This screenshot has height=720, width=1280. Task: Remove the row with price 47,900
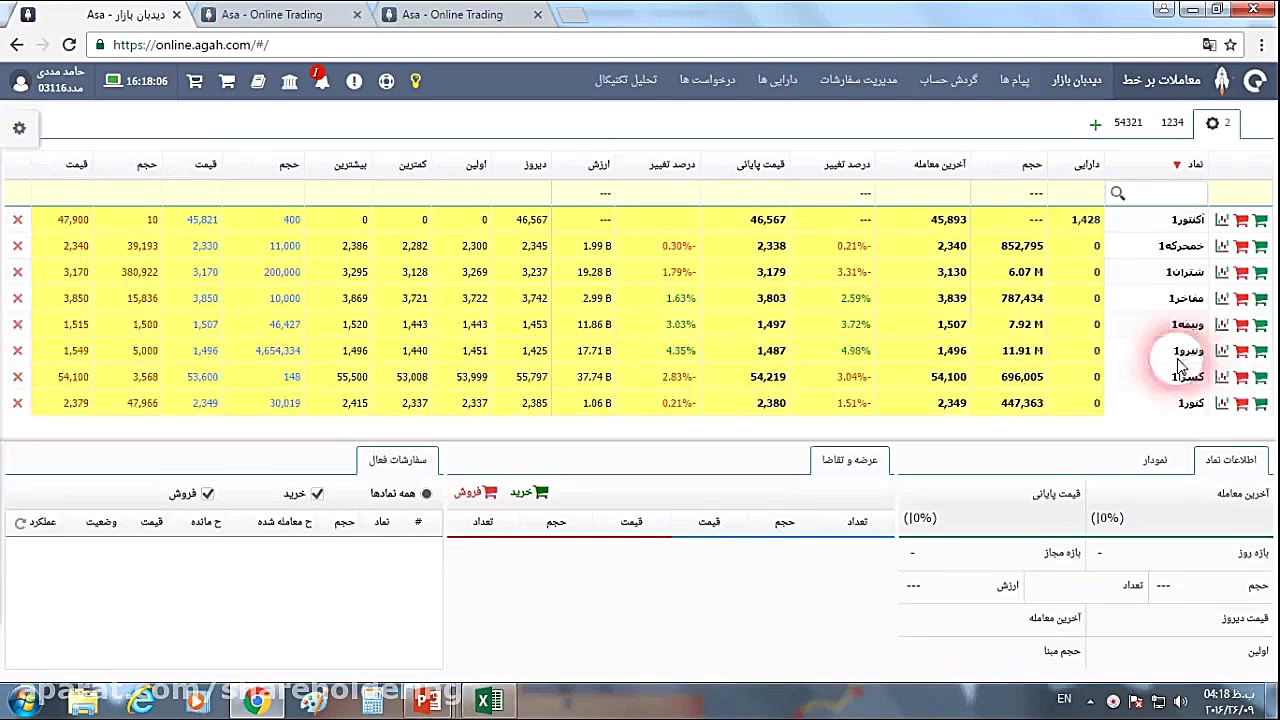(17, 220)
